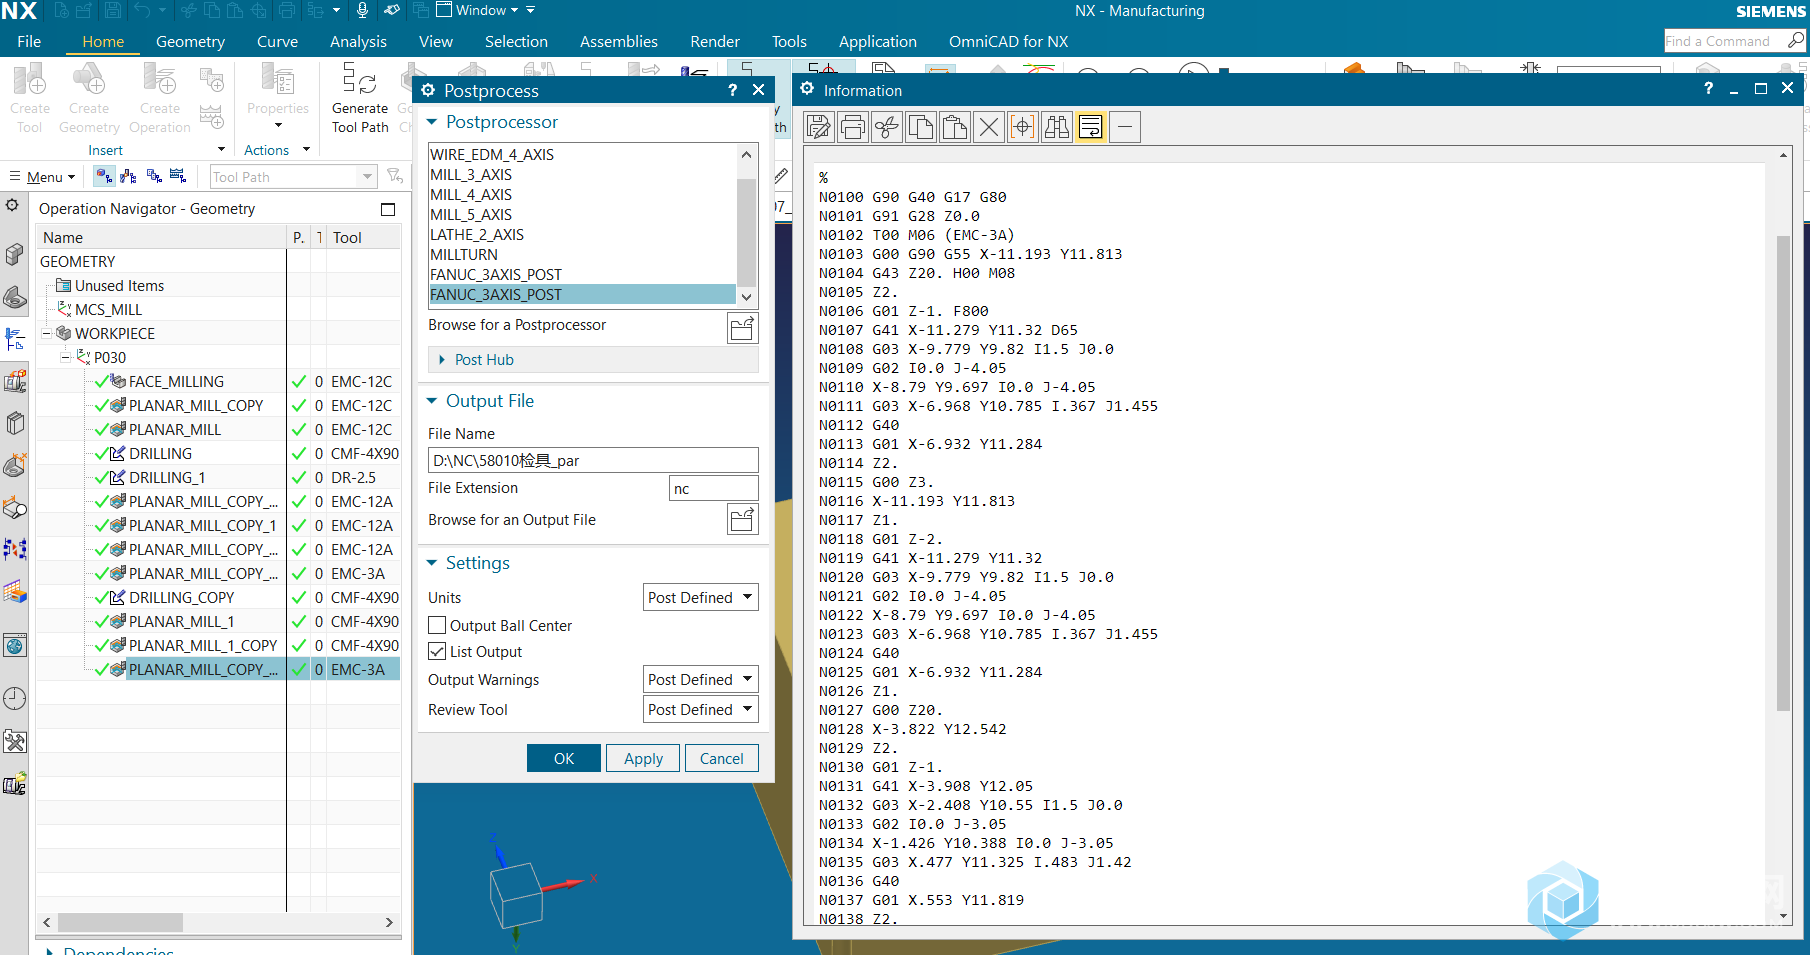Click the settings gear atop left resource bar

point(12,205)
